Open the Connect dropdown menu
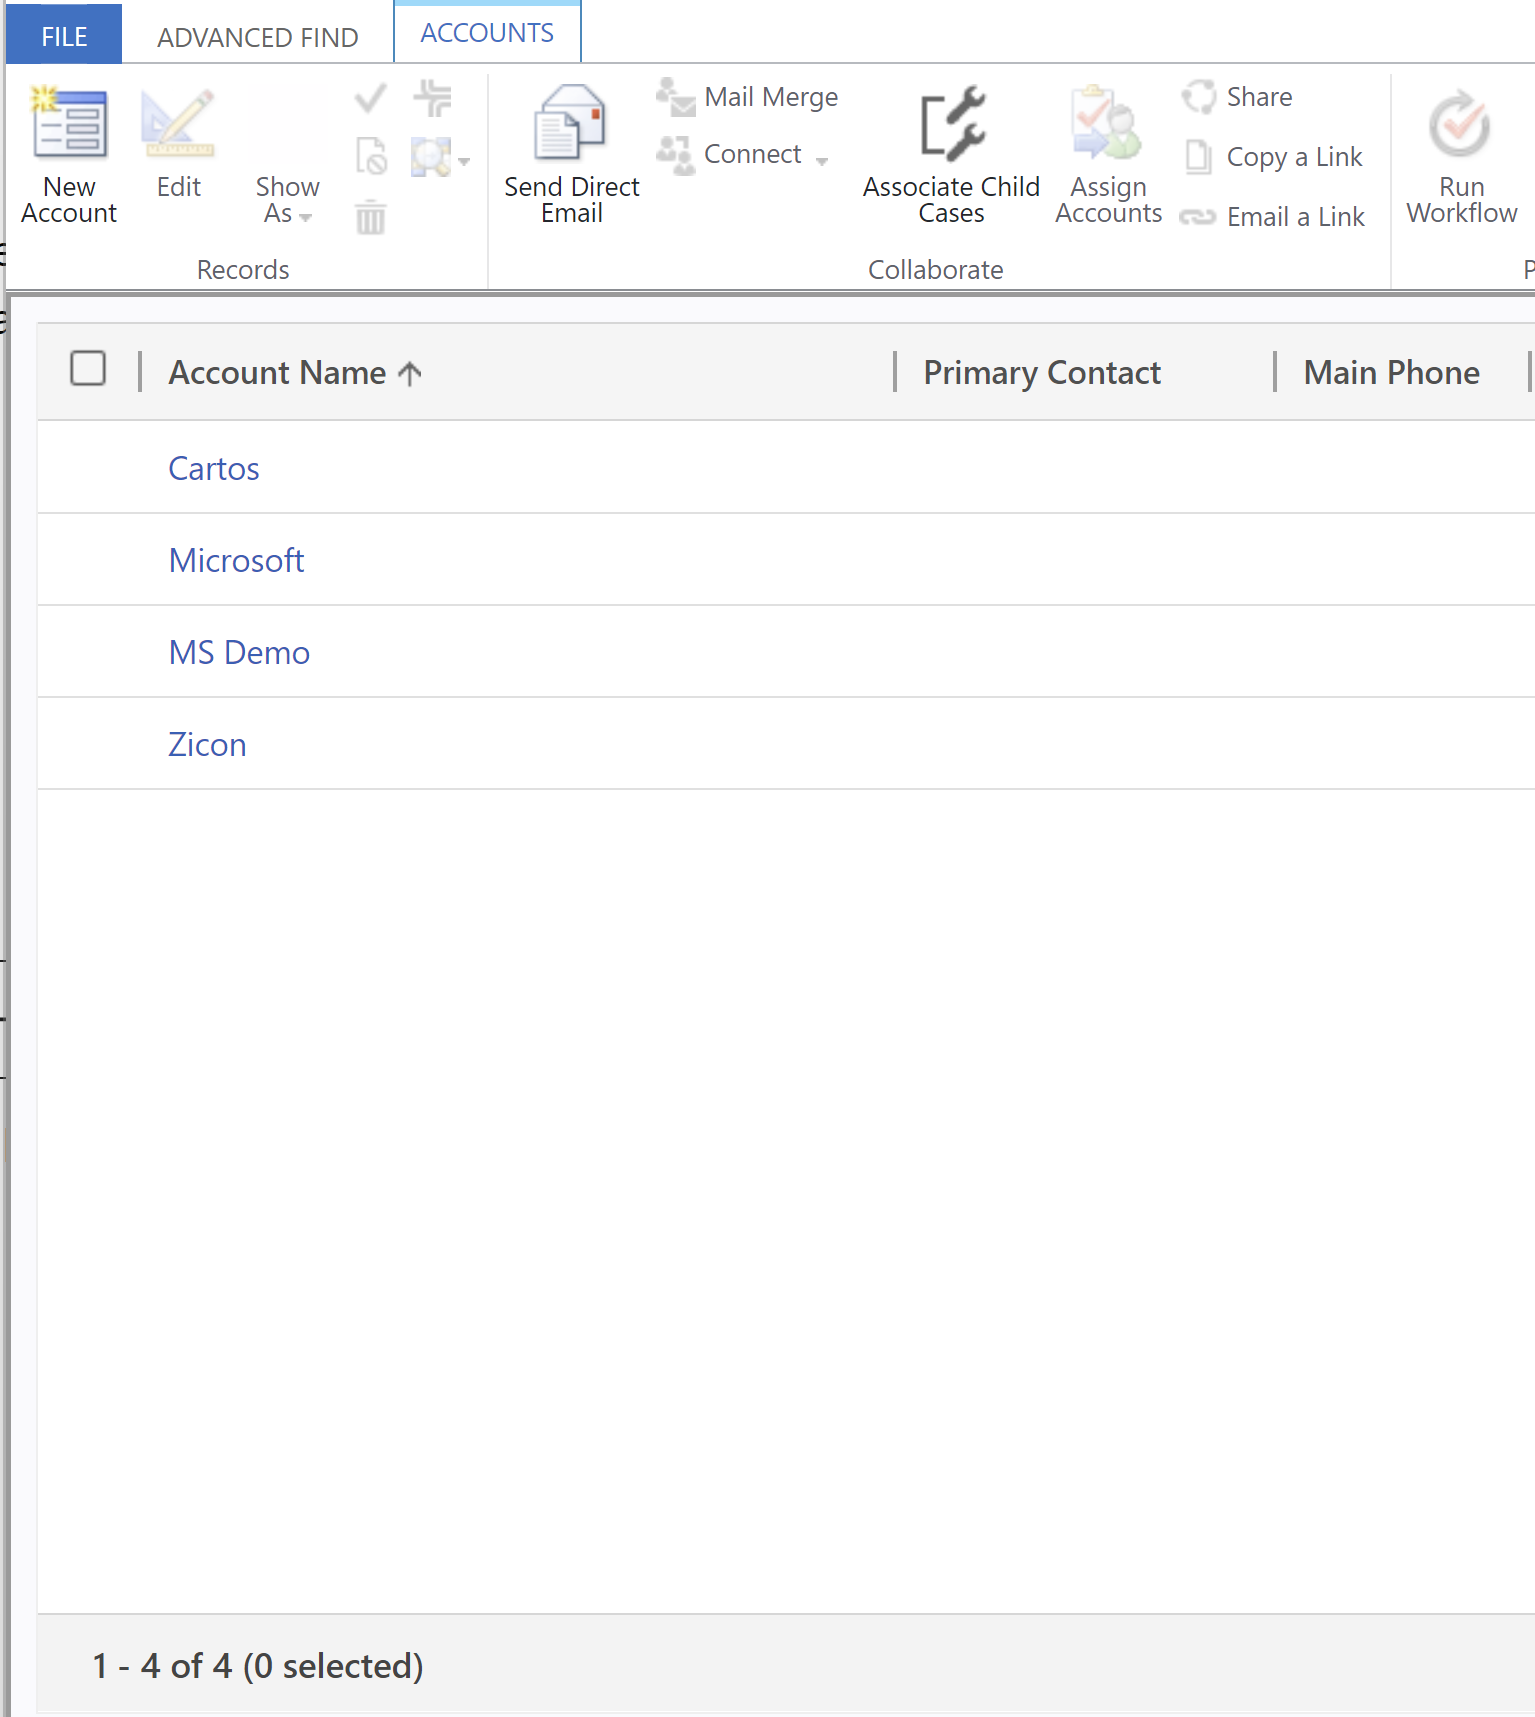1535x1717 pixels. click(x=822, y=160)
